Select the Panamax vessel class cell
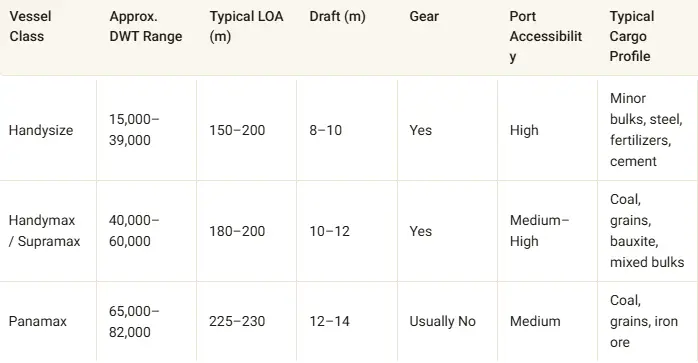The height and width of the screenshot is (363, 698). (x=38, y=321)
